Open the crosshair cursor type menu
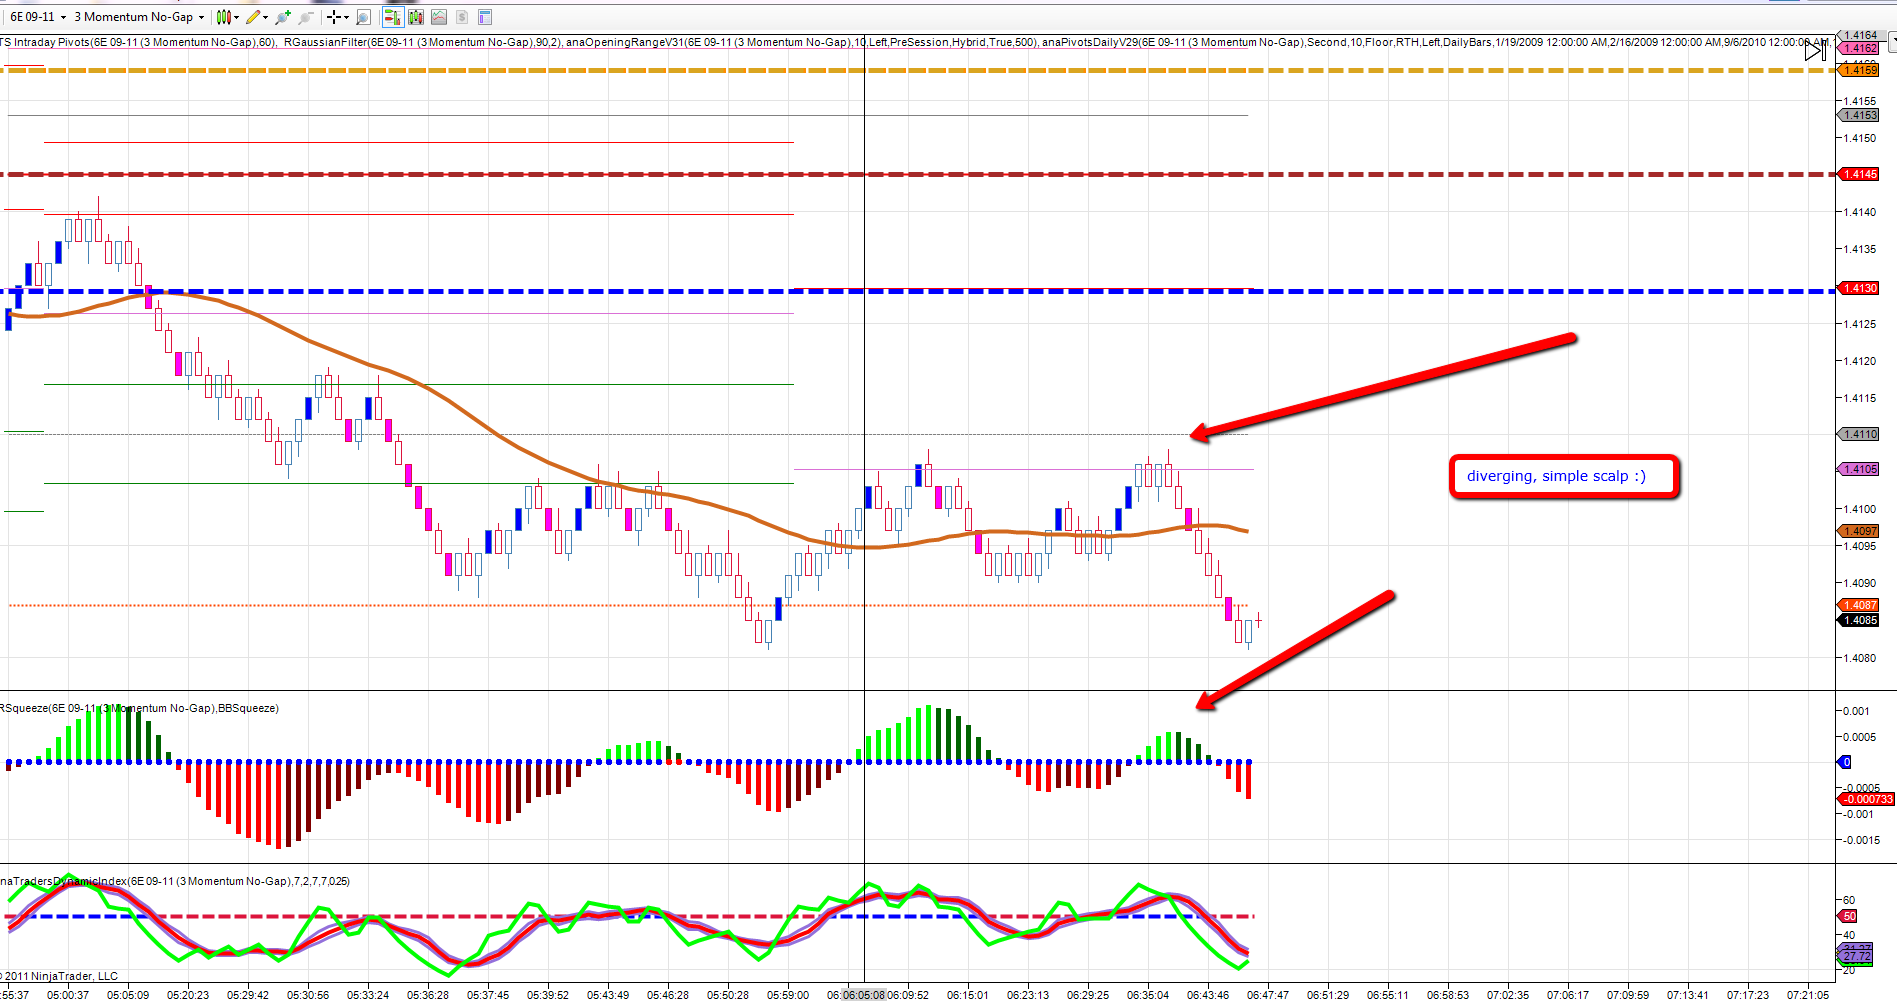 click(x=338, y=17)
